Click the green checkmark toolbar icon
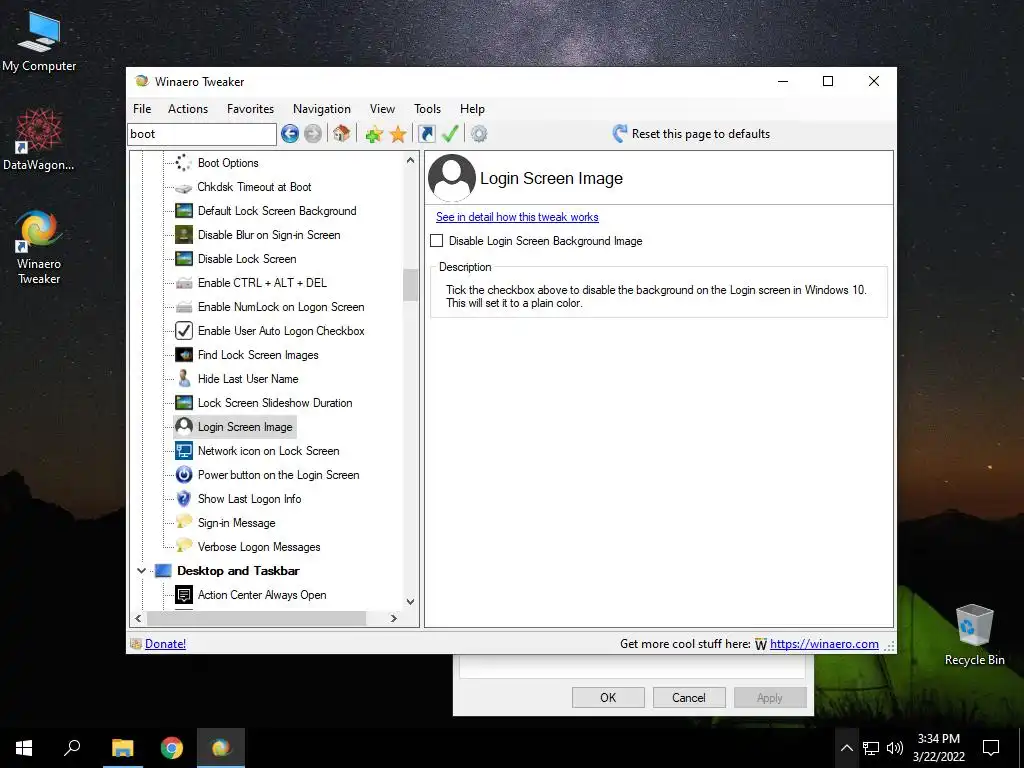 450,134
